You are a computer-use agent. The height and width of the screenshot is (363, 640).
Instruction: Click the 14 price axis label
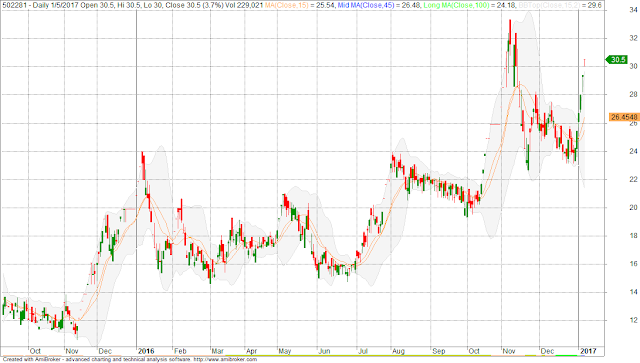tap(633, 292)
